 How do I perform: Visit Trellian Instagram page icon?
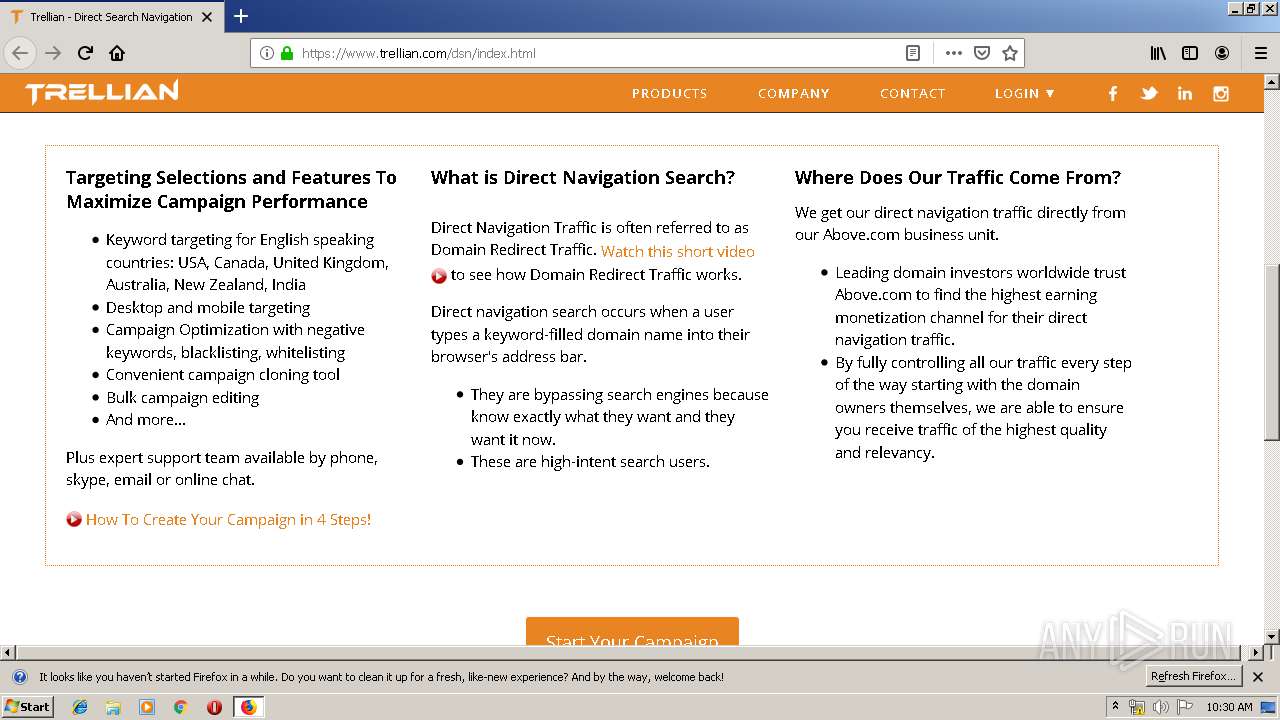1221,93
